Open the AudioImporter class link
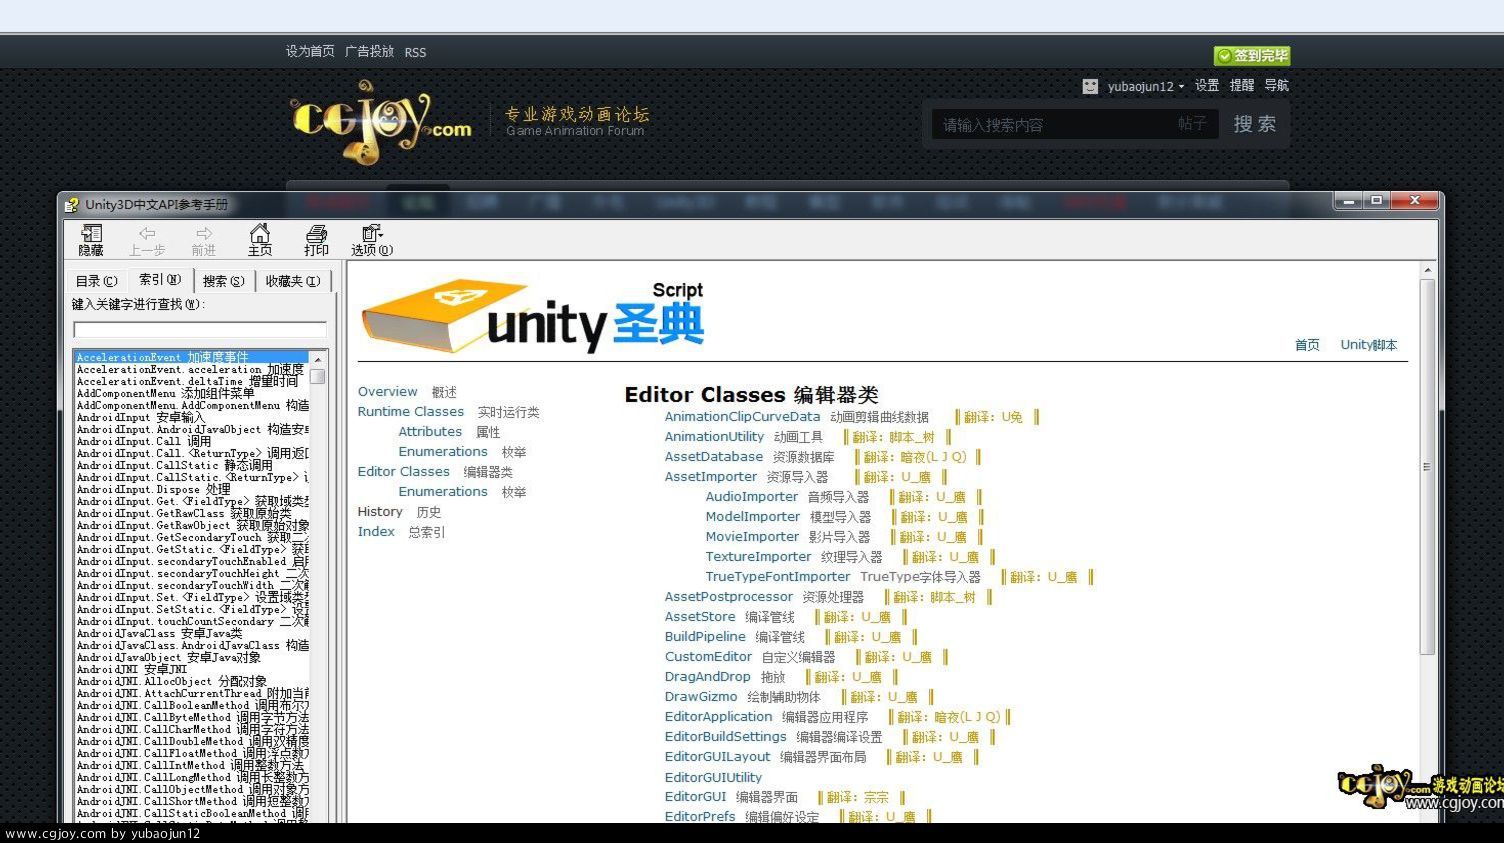This screenshot has height=843, width=1504. tap(752, 497)
